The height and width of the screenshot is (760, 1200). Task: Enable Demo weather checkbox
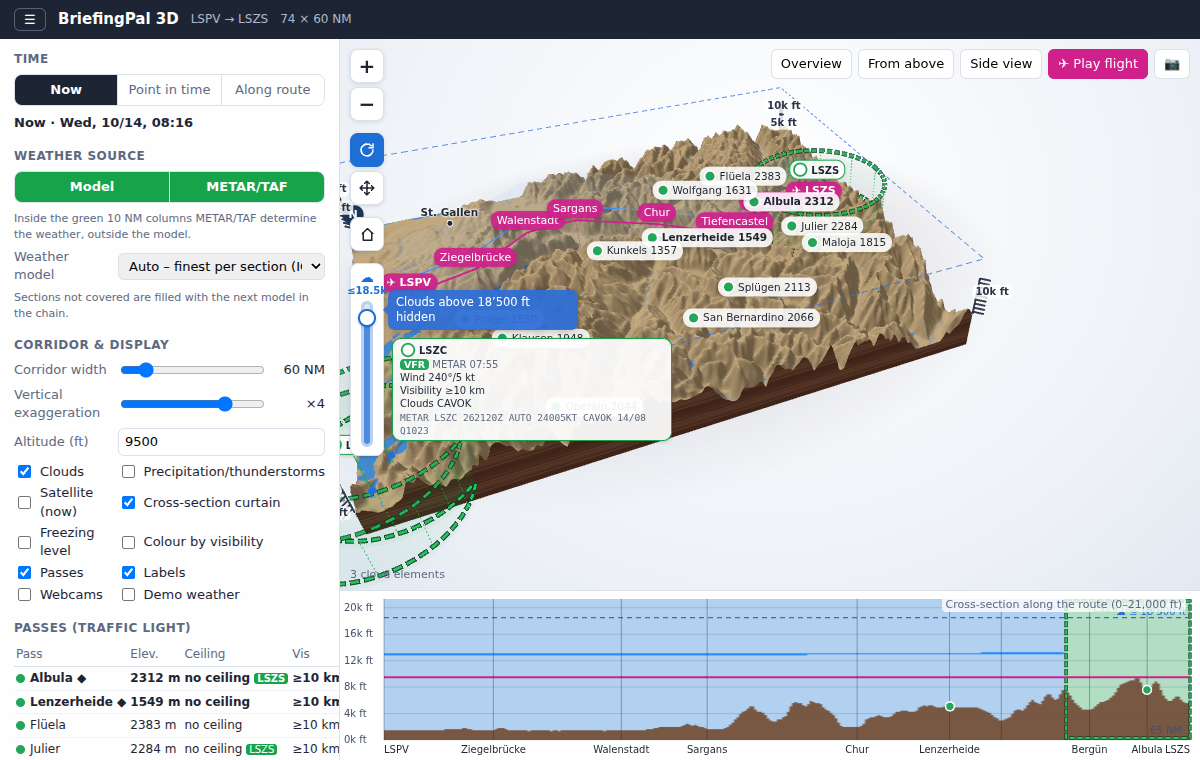[128, 594]
